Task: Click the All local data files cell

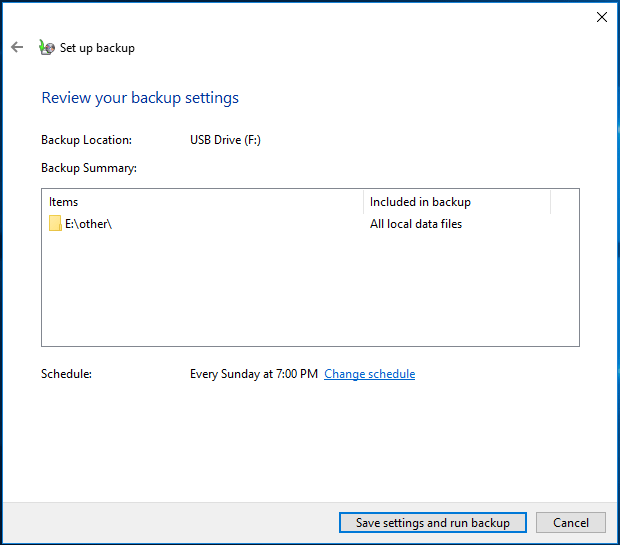Action: point(416,224)
